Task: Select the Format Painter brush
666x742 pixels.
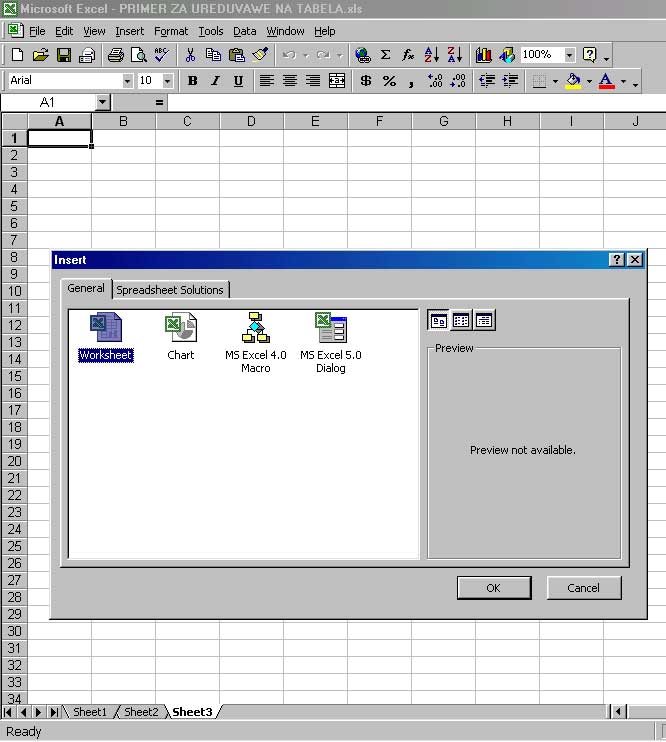Action: click(x=260, y=55)
